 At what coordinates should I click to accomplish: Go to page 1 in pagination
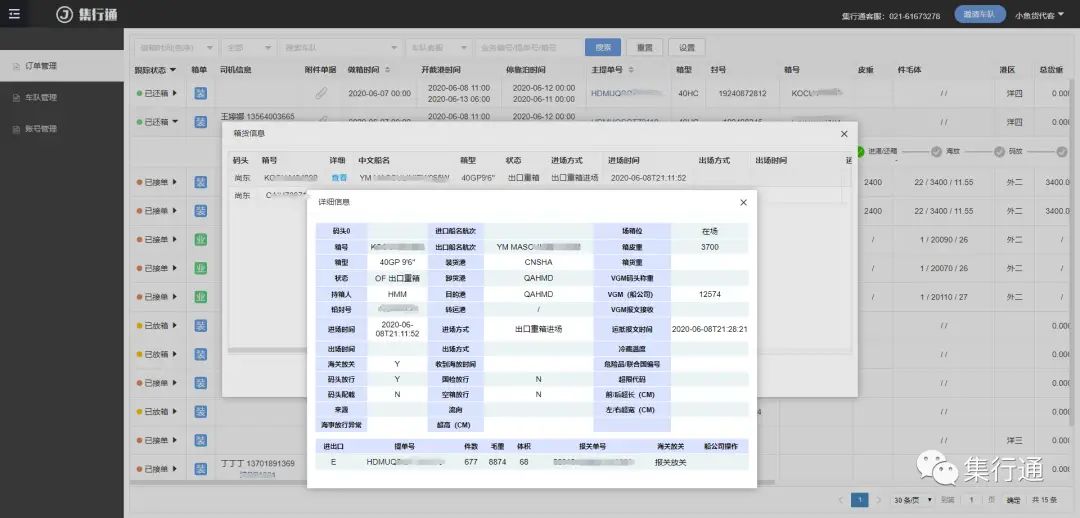(859, 500)
